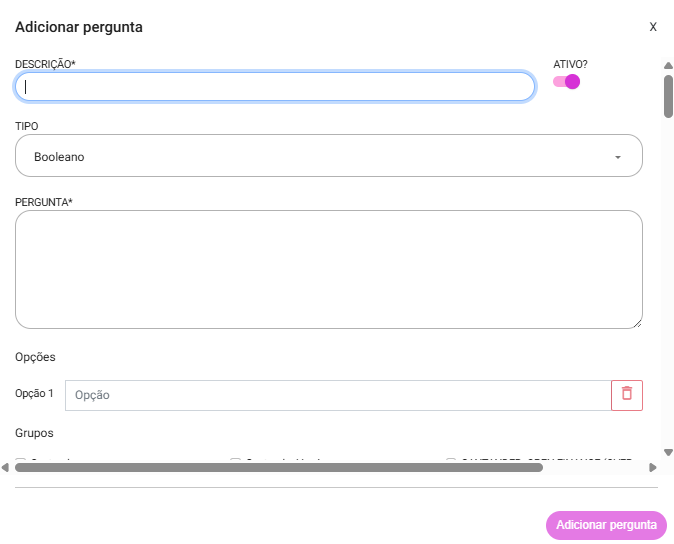Screen dimensions: 674x544
Task: Click the Opção 1 input field
Action: tap(338, 395)
